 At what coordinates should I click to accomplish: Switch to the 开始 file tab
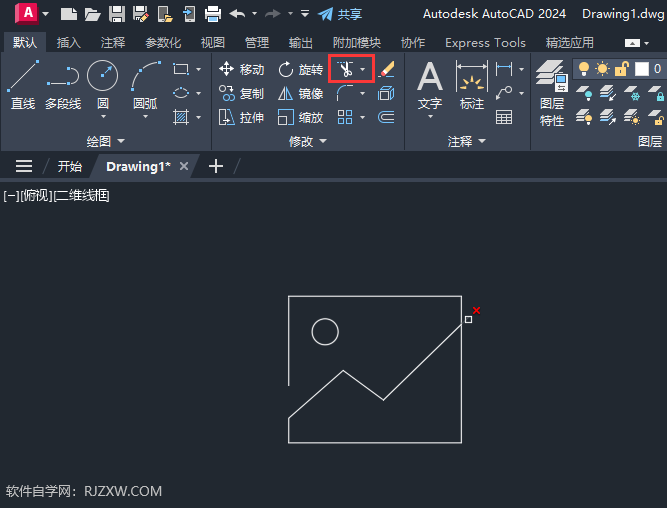pyautogui.click(x=69, y=166)
